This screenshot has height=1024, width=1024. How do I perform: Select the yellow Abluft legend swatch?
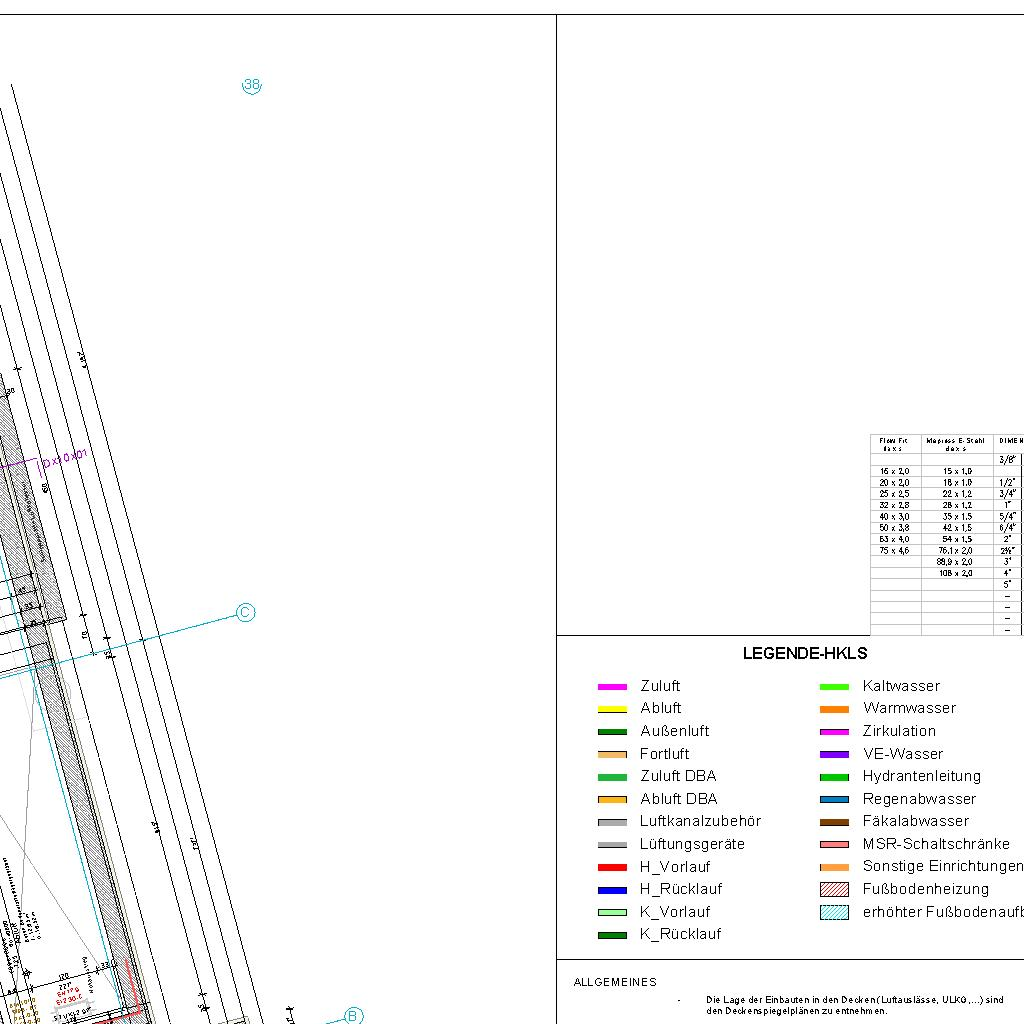coord(611,709)
